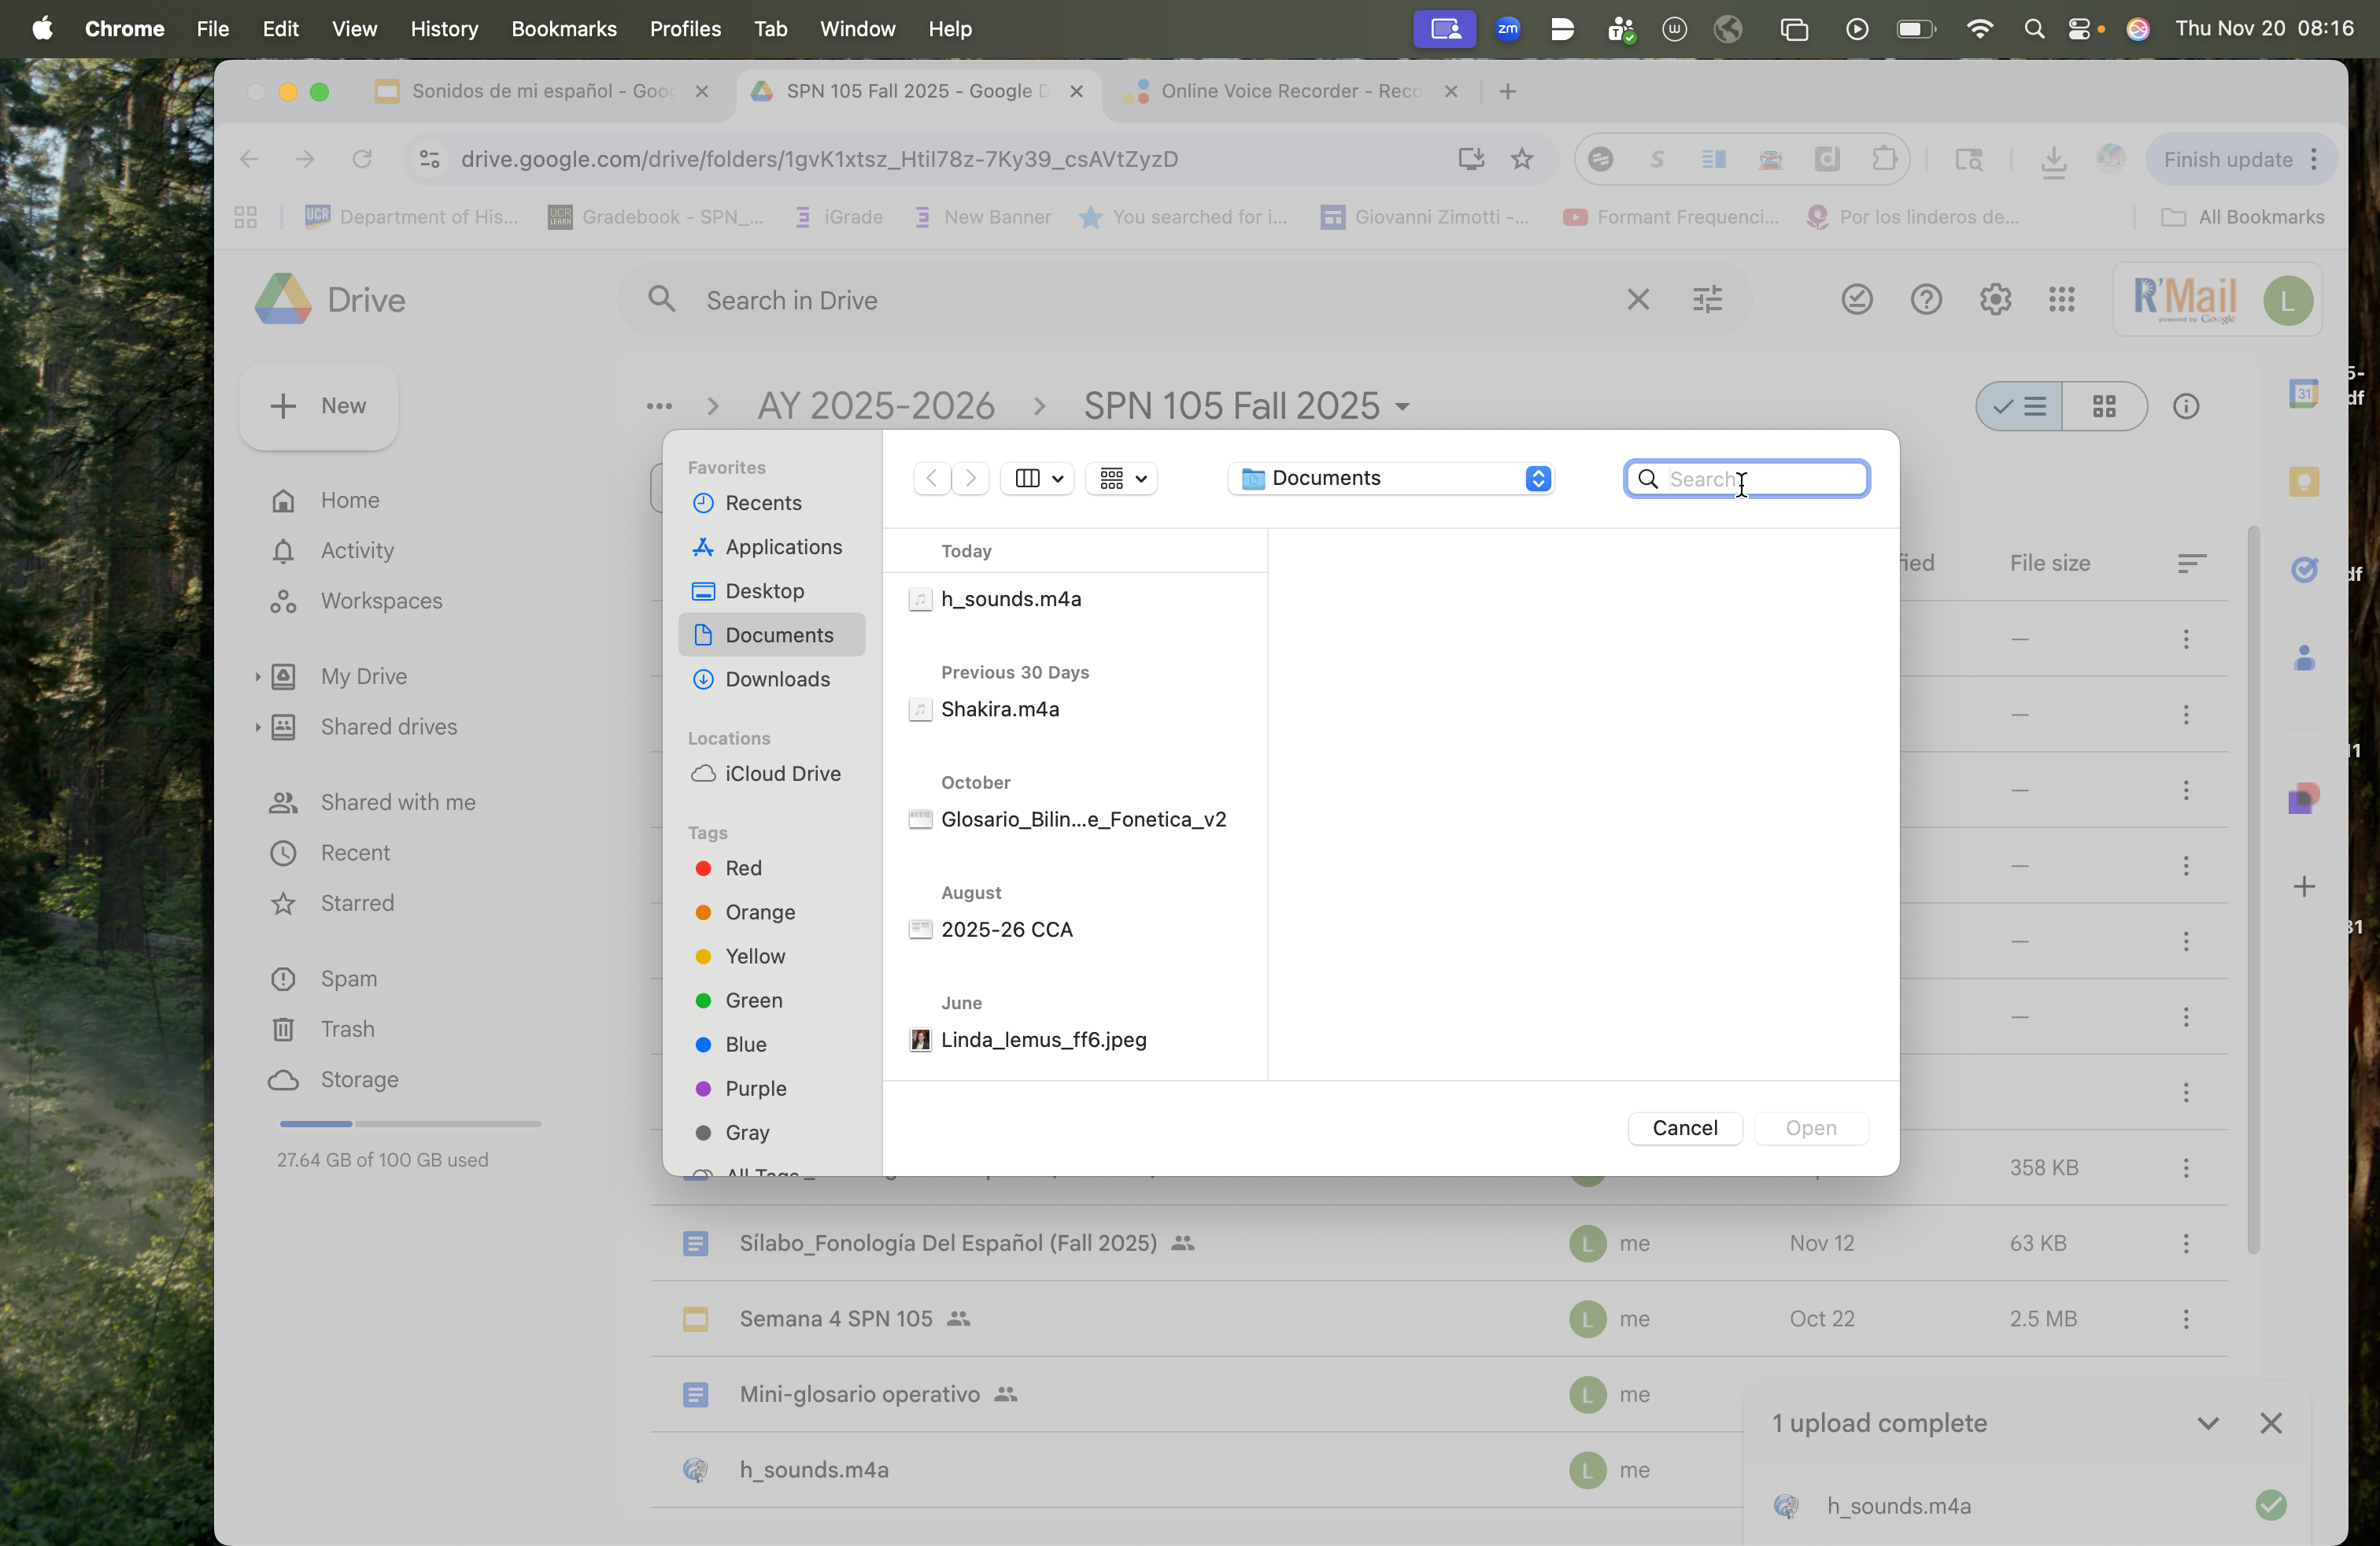
Task: Close the upload complete notification
Action: (2271, 1423)
